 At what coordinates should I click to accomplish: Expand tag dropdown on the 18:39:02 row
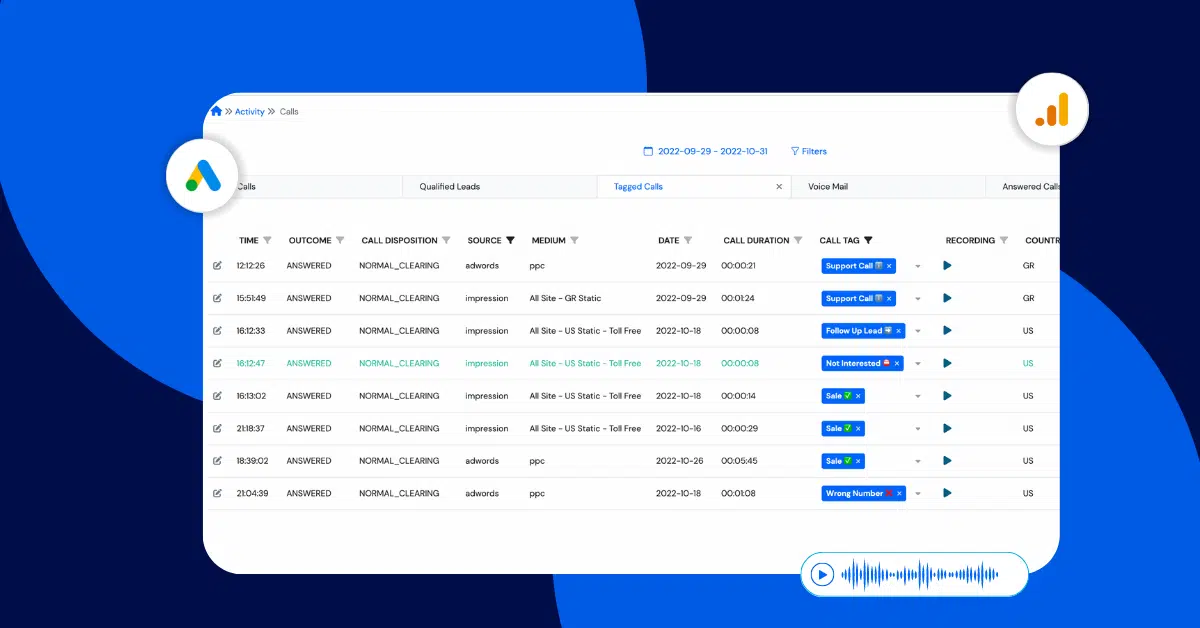point(918,462)
